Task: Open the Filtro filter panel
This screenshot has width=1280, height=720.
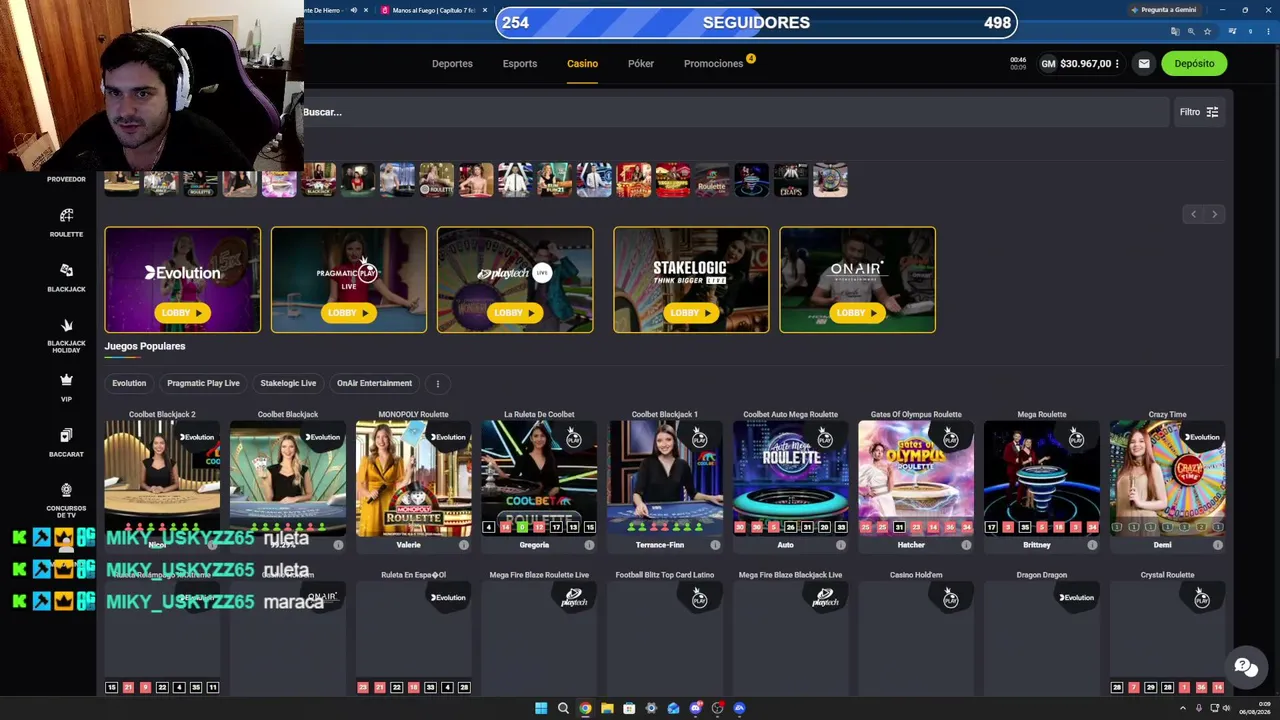Action: point(1199,112)
